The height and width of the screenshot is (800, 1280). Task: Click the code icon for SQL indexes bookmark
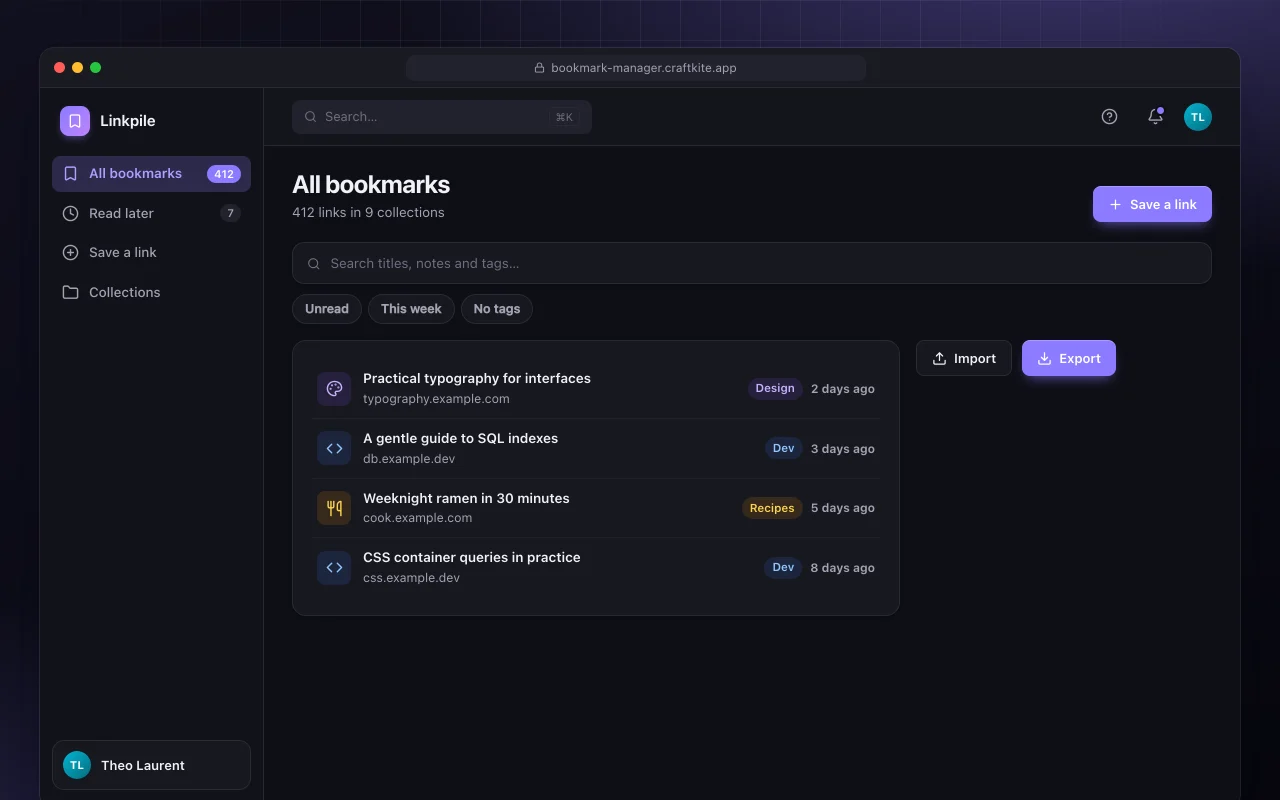tap(334, 448)
